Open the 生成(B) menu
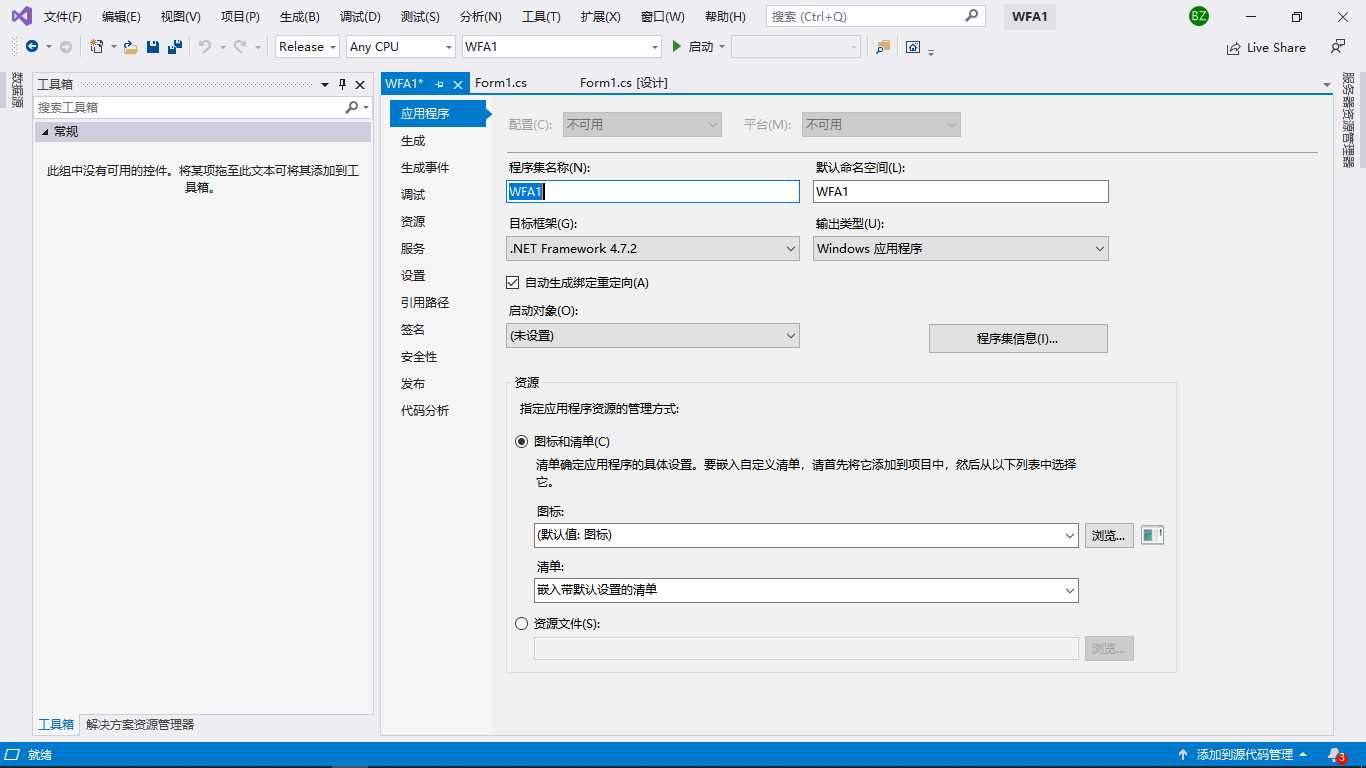The width and height of the screenshot is (1366, 768). [300, 17]
